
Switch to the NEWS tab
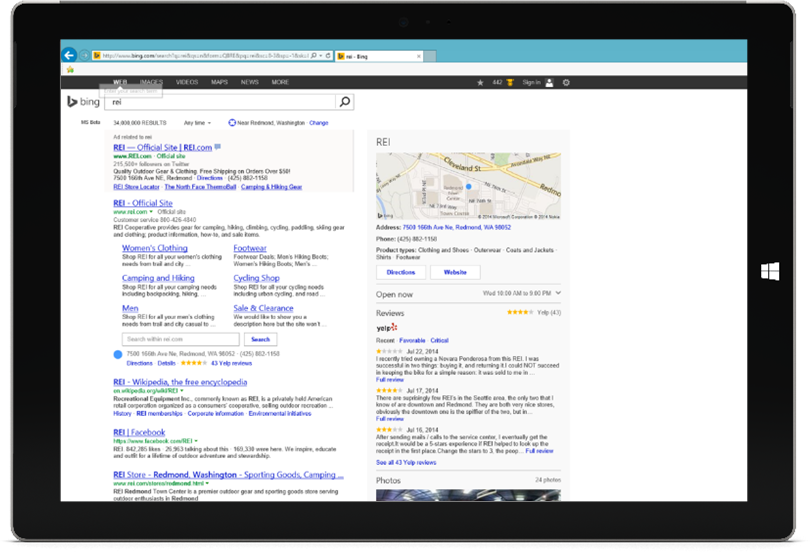coord(250,82)
